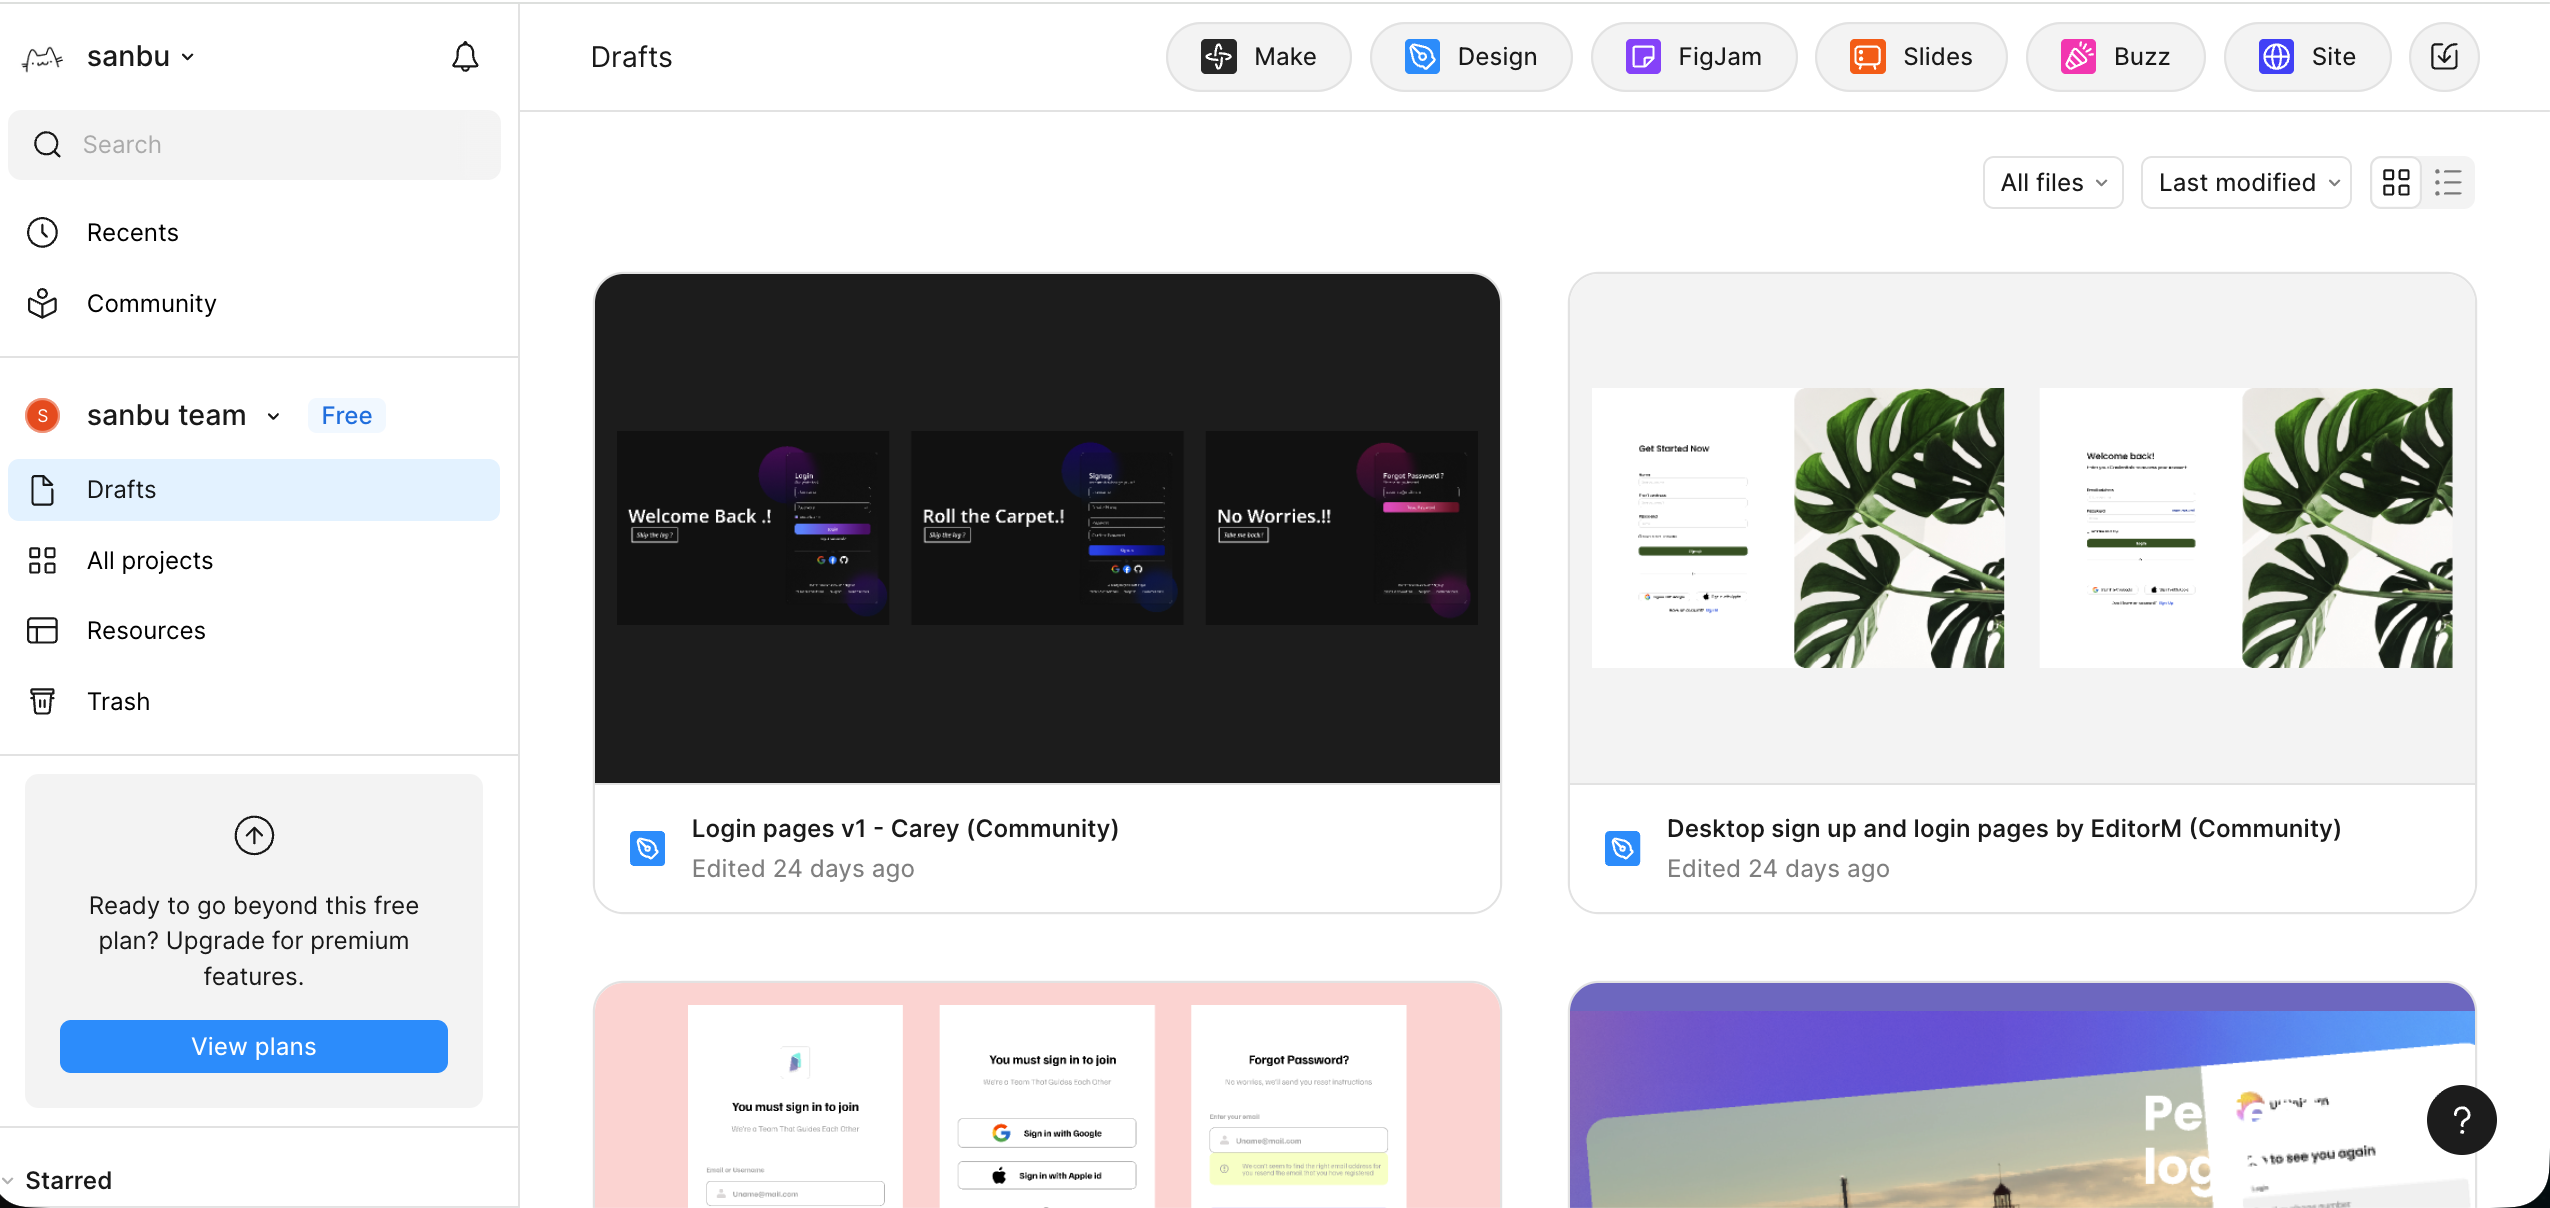Open the Last modified sort dropdown
This screenshot has height=1208, width=2550.
[x=2246, y=182]
